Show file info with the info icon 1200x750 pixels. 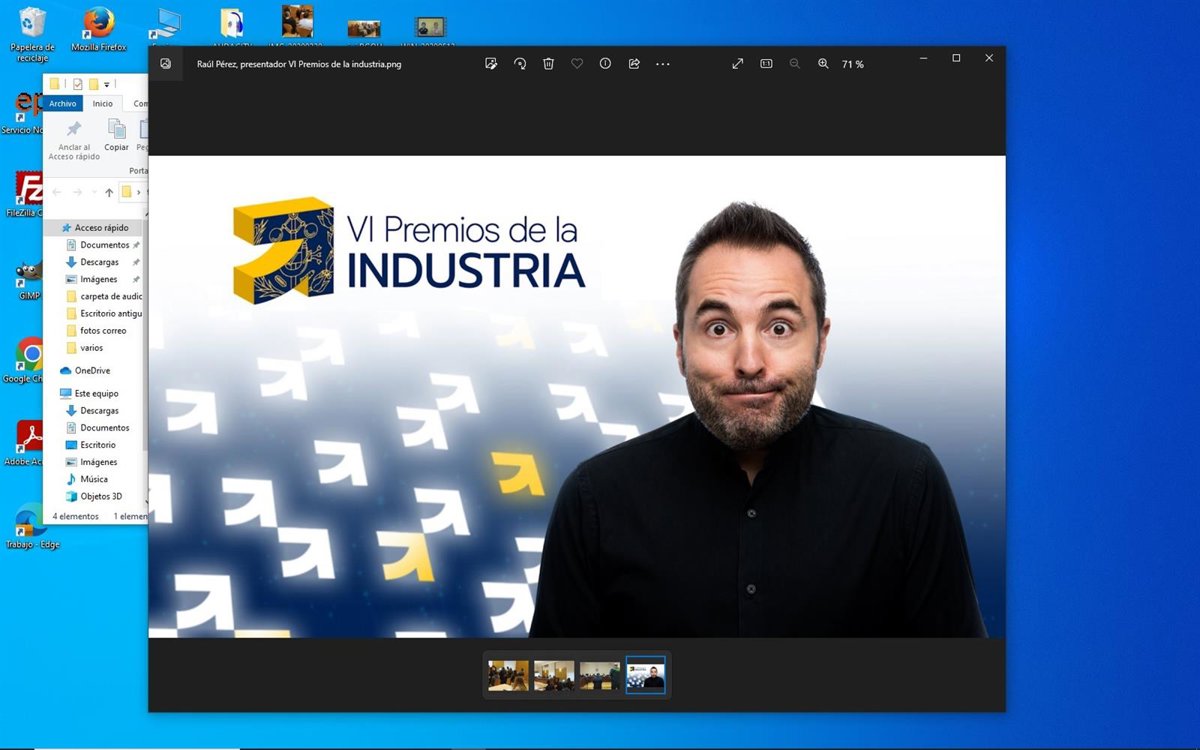tap(605, 63)
